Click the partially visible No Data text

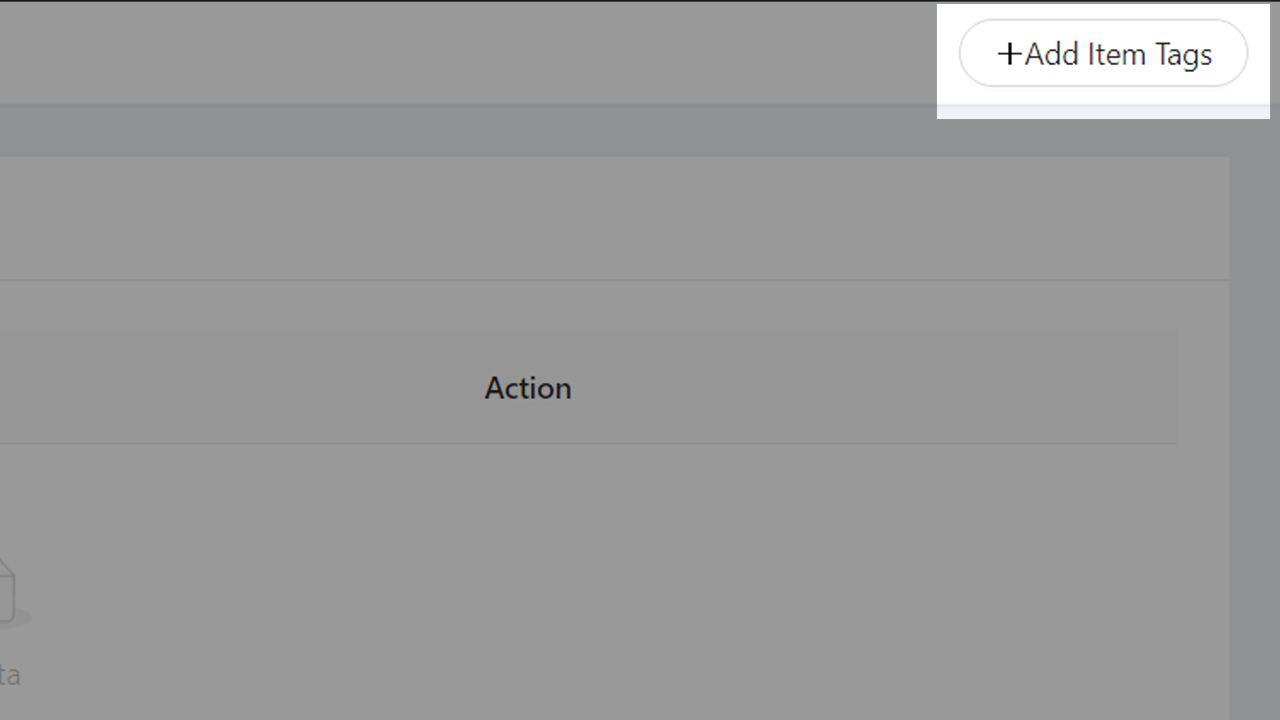click(10, 675)
